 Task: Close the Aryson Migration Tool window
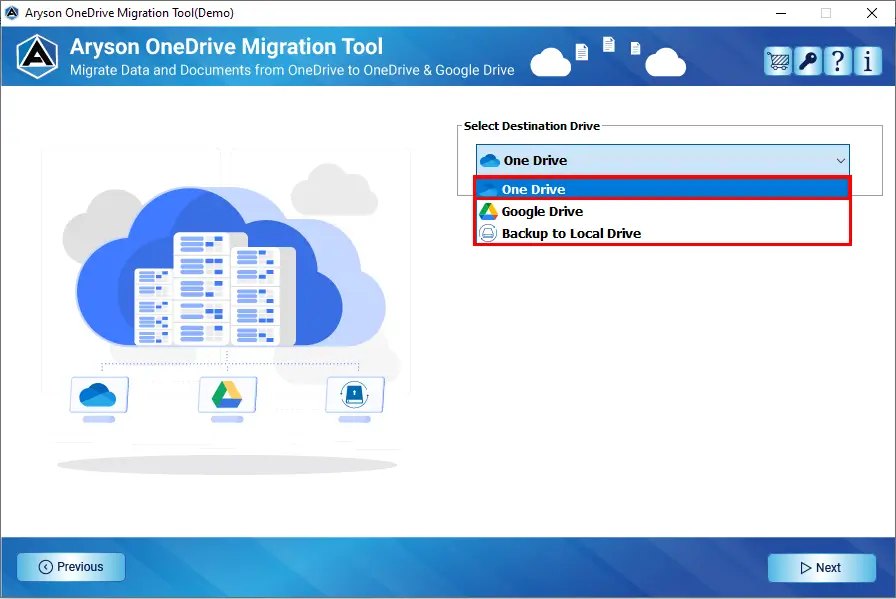pos(871,13)
